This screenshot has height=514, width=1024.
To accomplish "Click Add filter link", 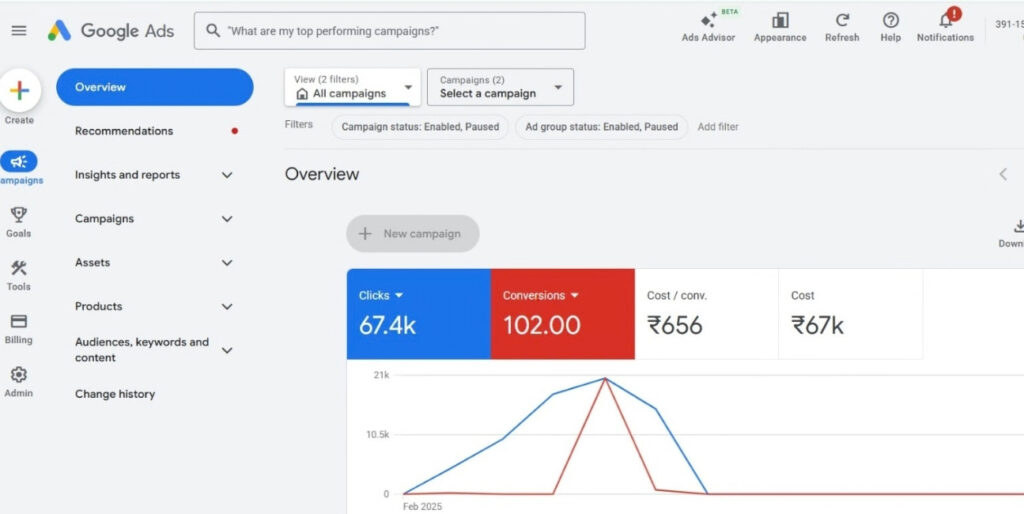I will 718,127.
